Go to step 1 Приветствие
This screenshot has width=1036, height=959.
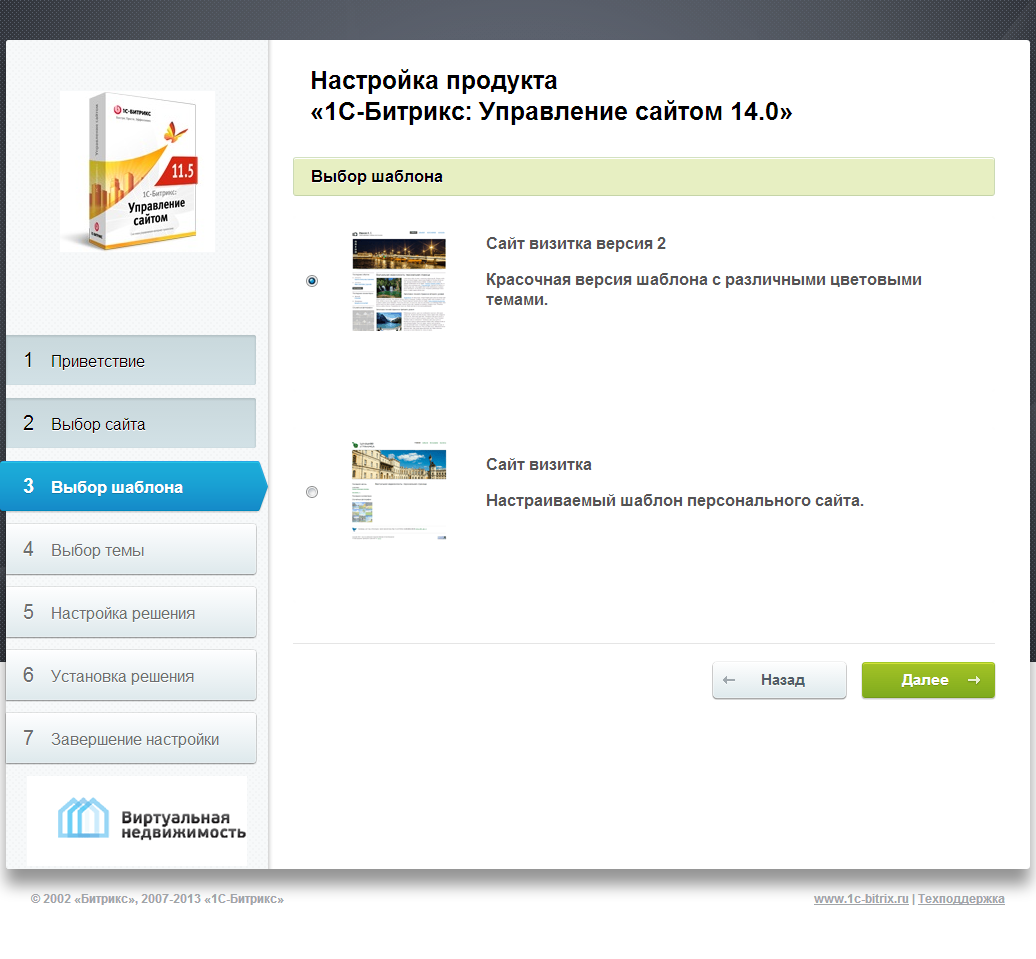point(131,361)
